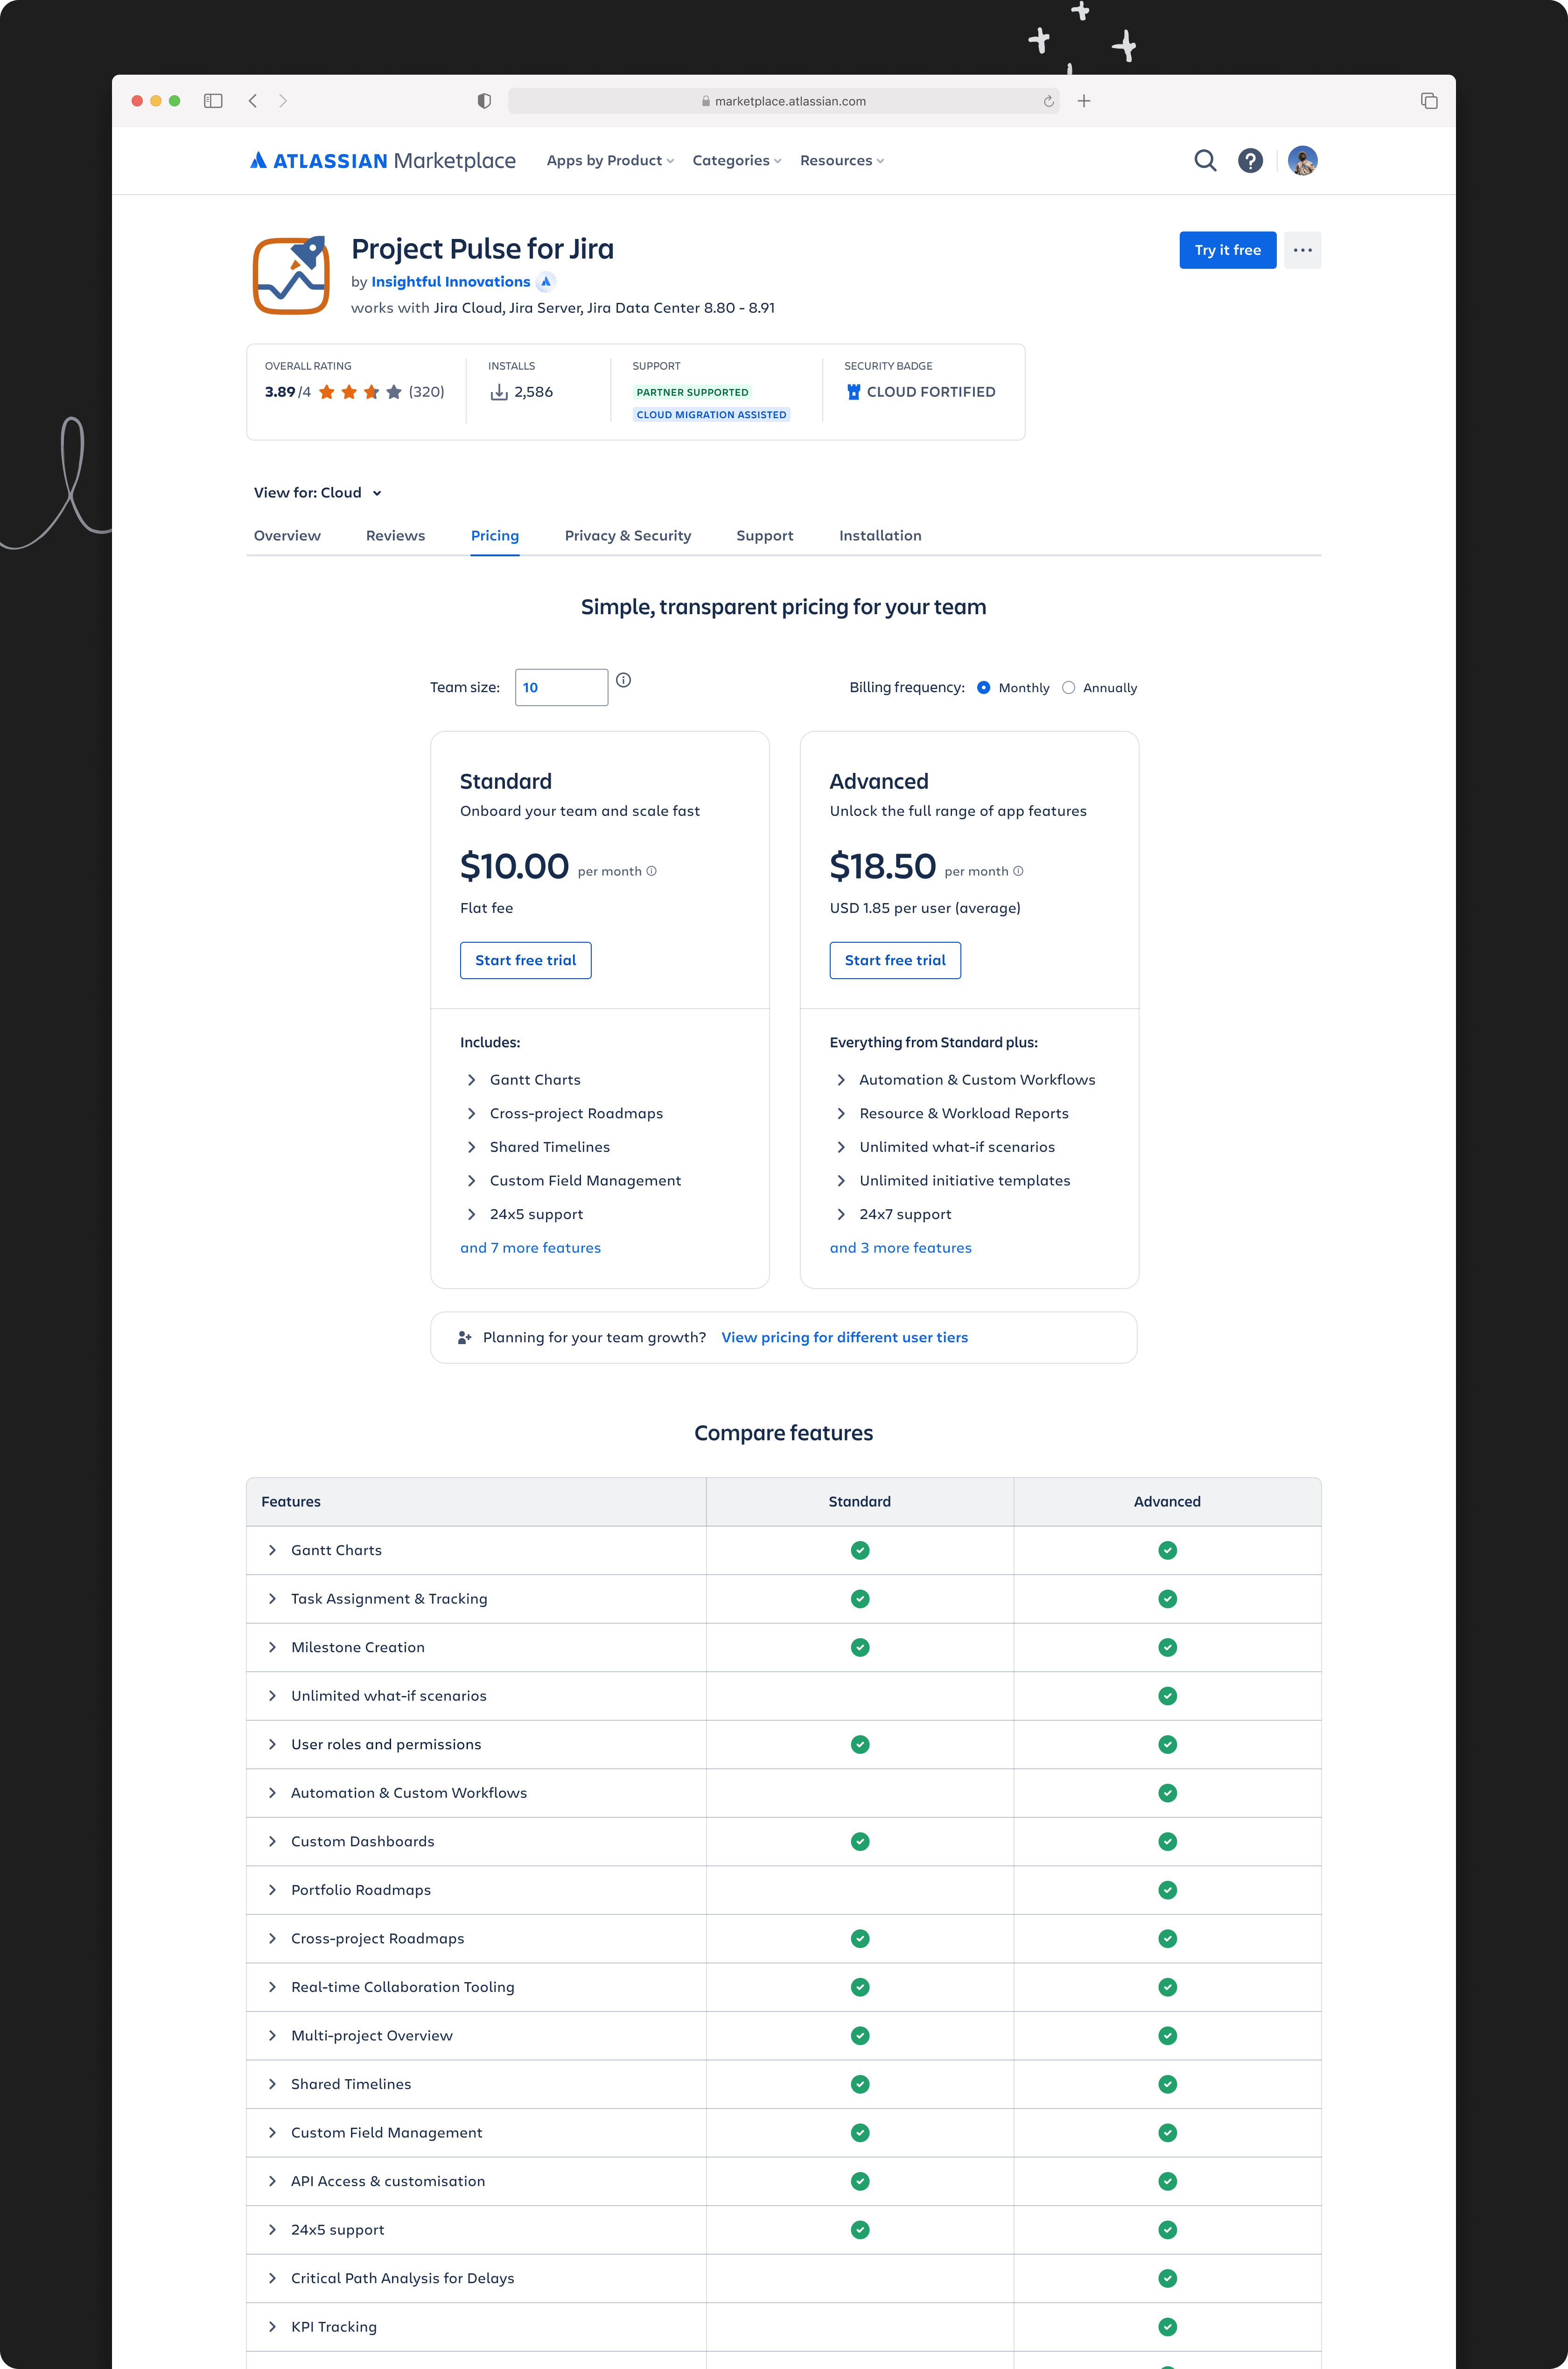Click the fourth grey rating star
This screenshot has height=2369, width=1568.
coord(394,392)
